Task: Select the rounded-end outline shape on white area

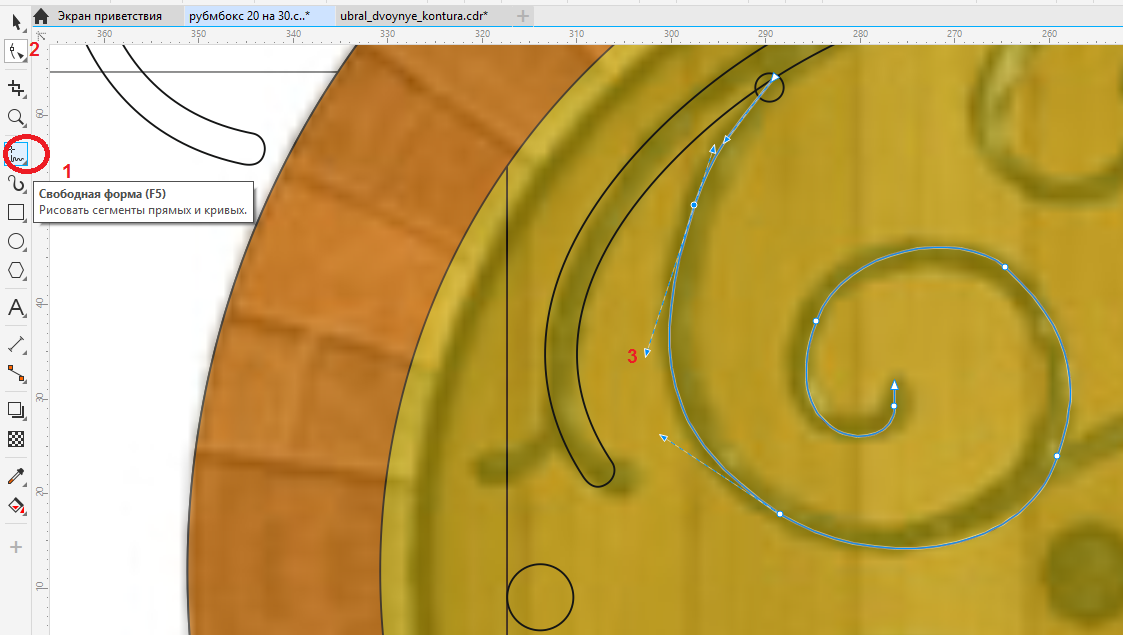Action: 175,105
